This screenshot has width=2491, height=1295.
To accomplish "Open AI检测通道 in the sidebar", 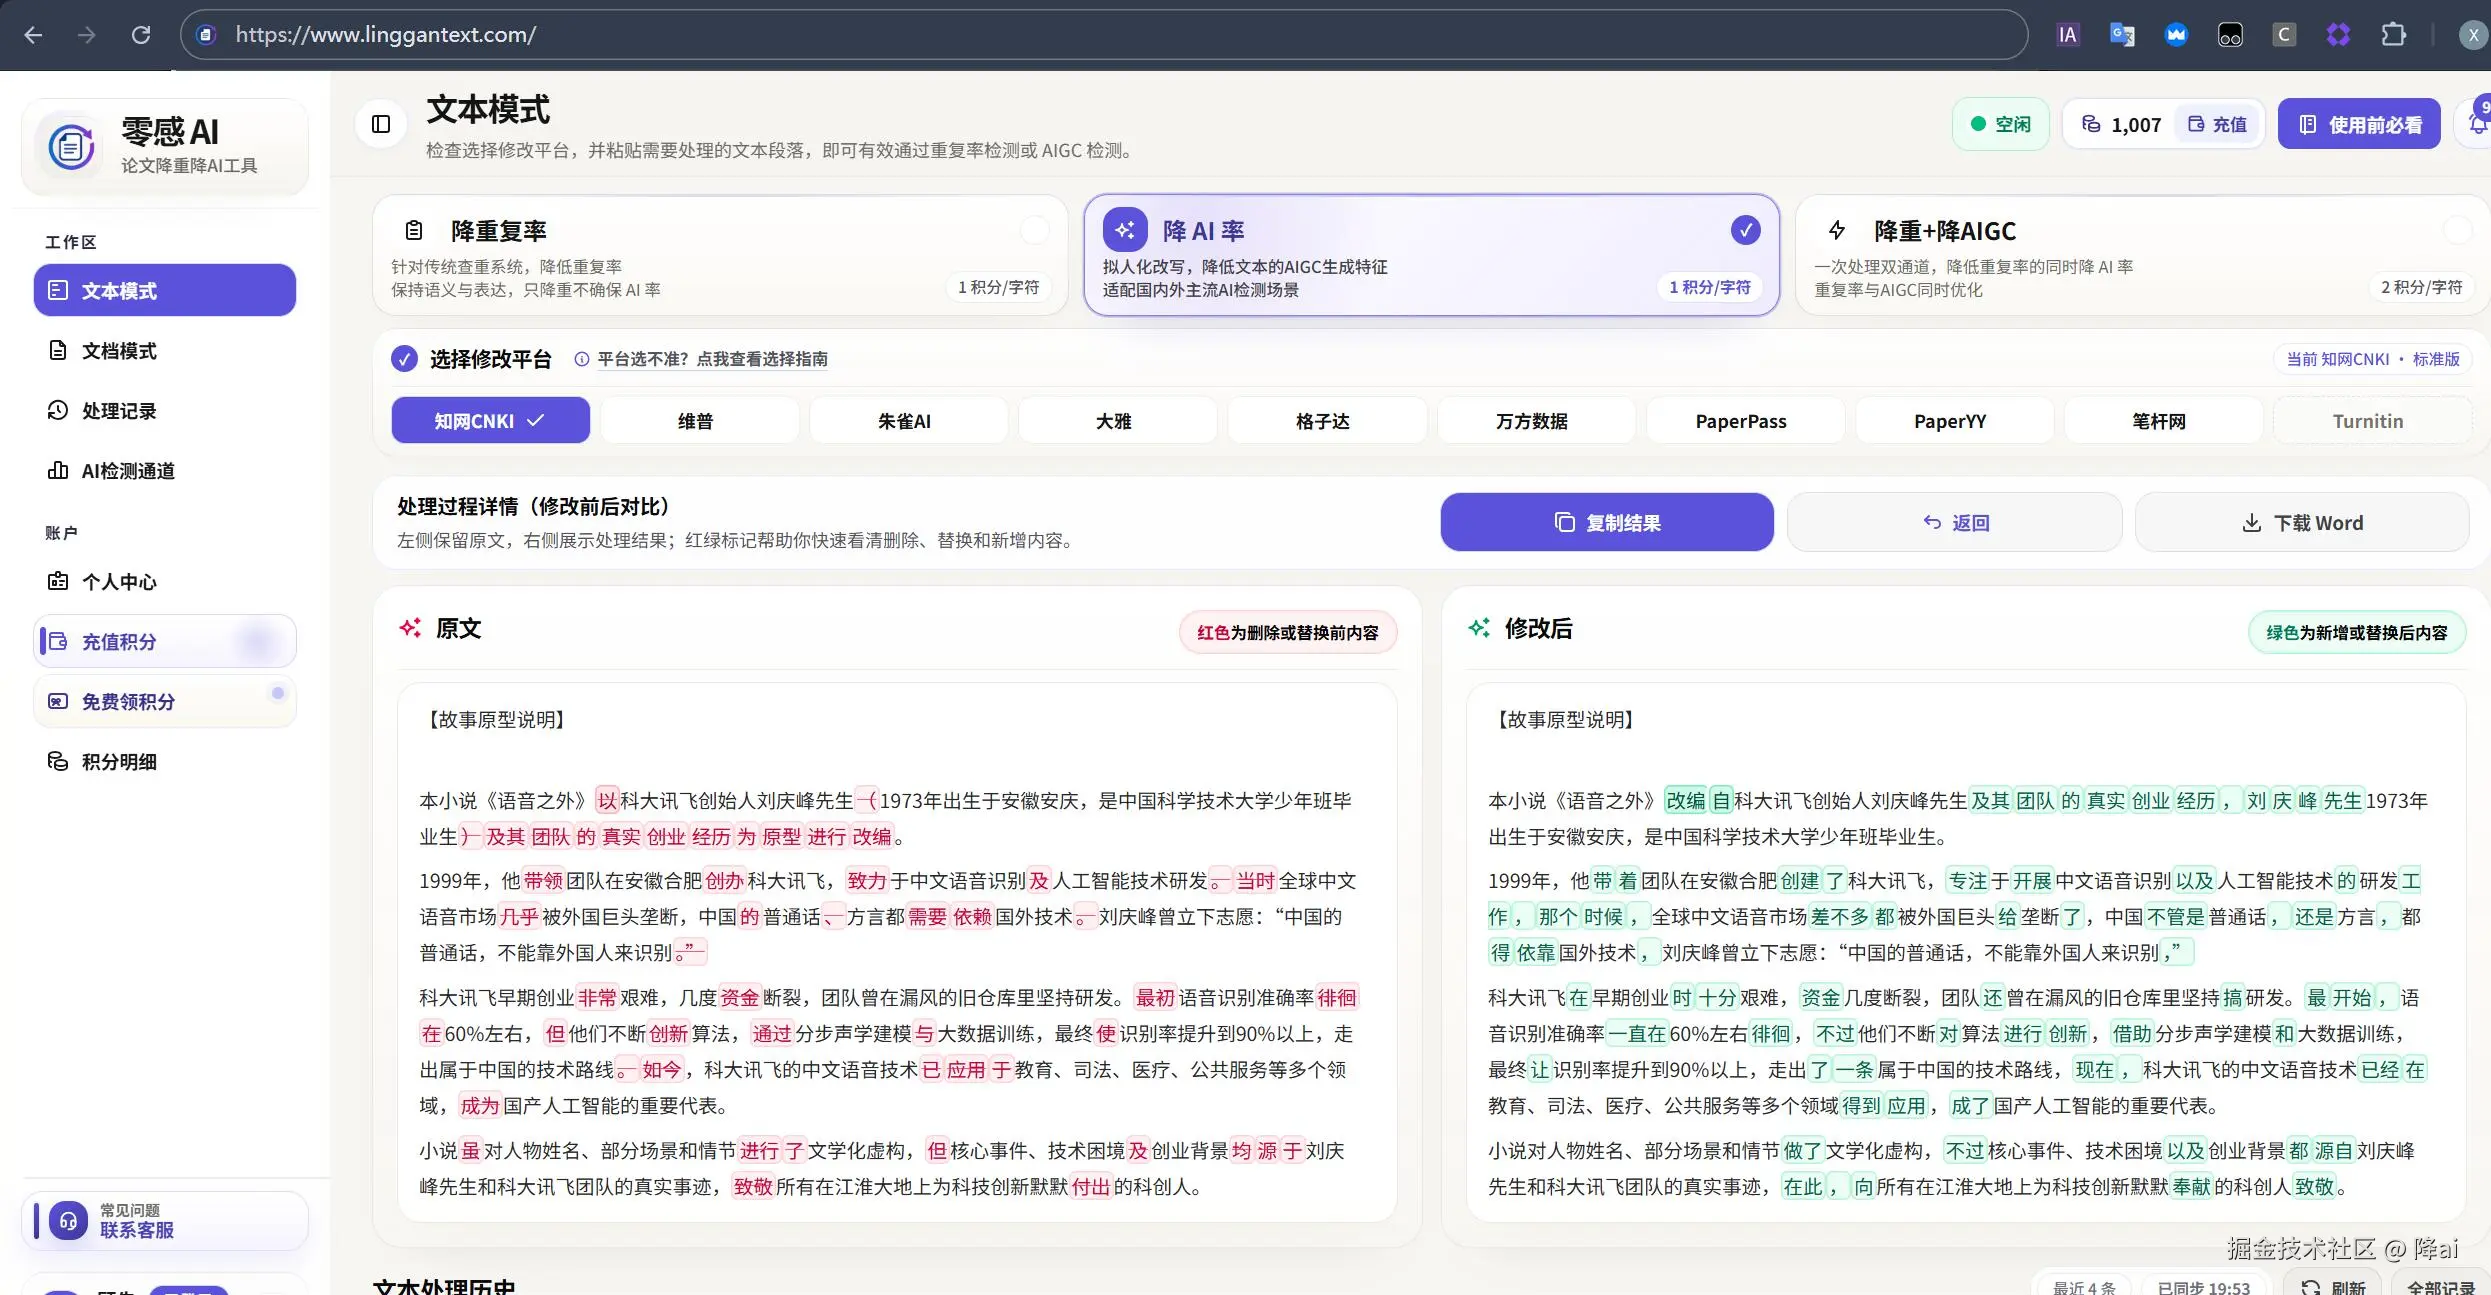I will (165, 470).
